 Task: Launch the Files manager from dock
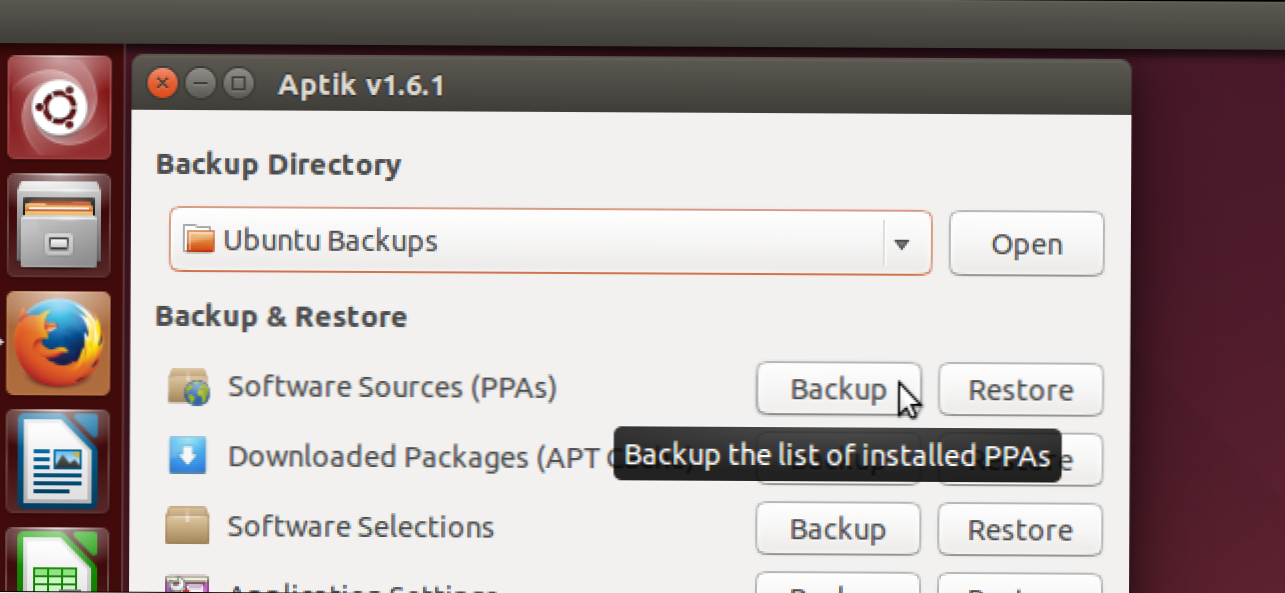click(59, 226)
